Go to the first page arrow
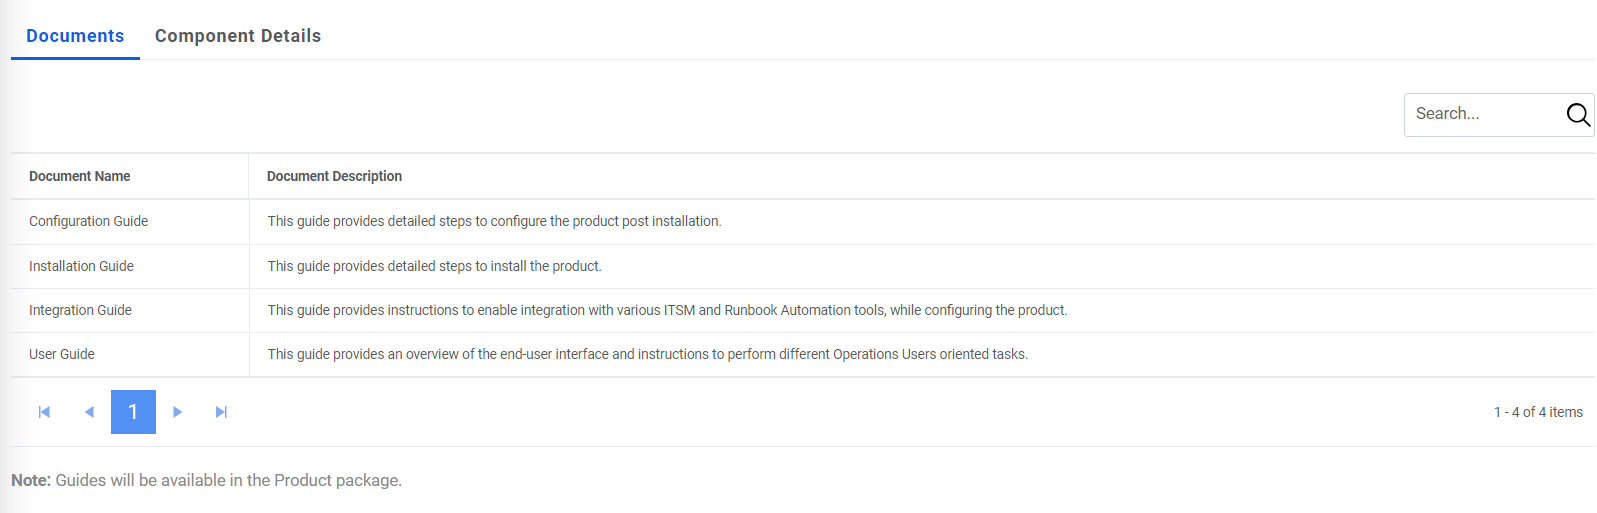 (x=44, y=412)
